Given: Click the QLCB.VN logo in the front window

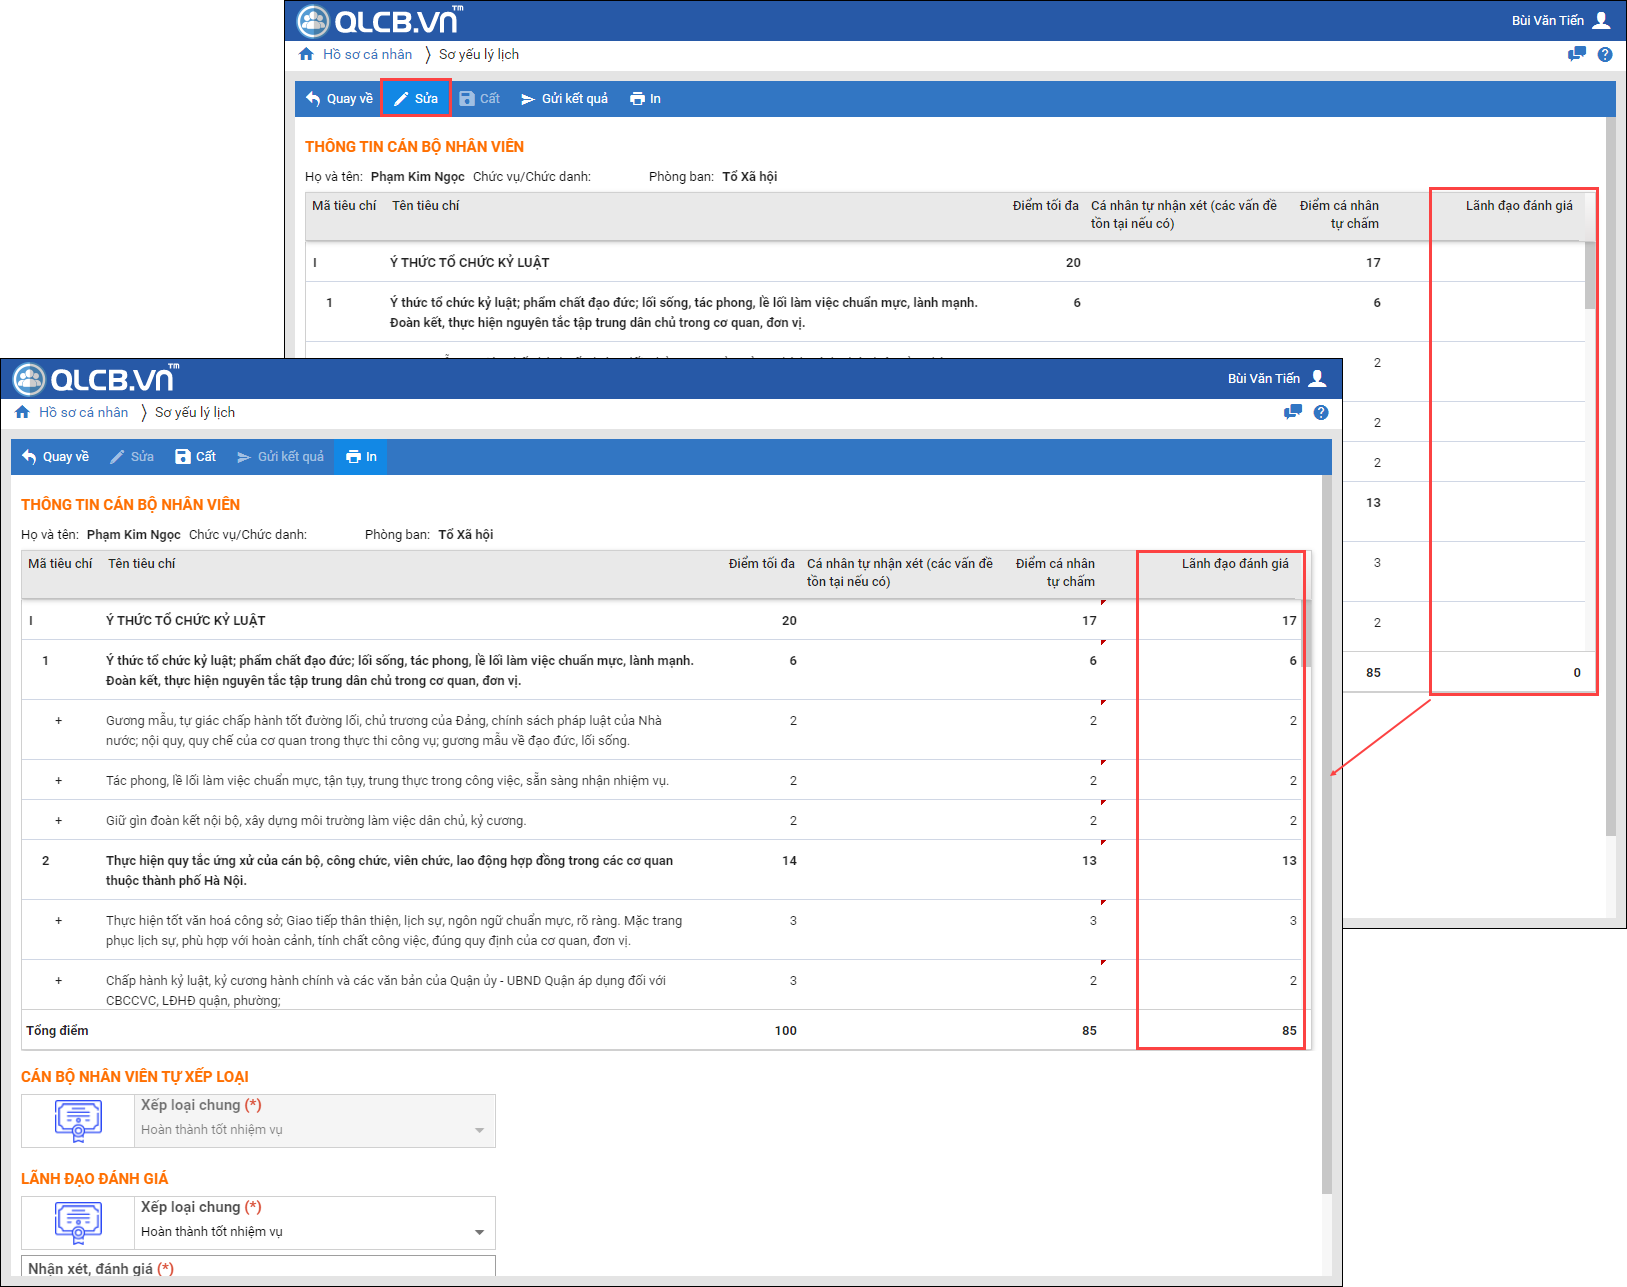Looking at the screenshot, I should pyautogui.click(x=96, y=379).
